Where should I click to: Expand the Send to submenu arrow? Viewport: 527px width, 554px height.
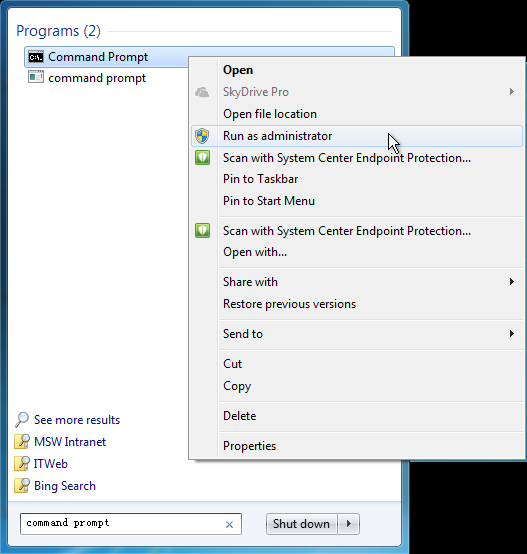[x=511, y=334]
